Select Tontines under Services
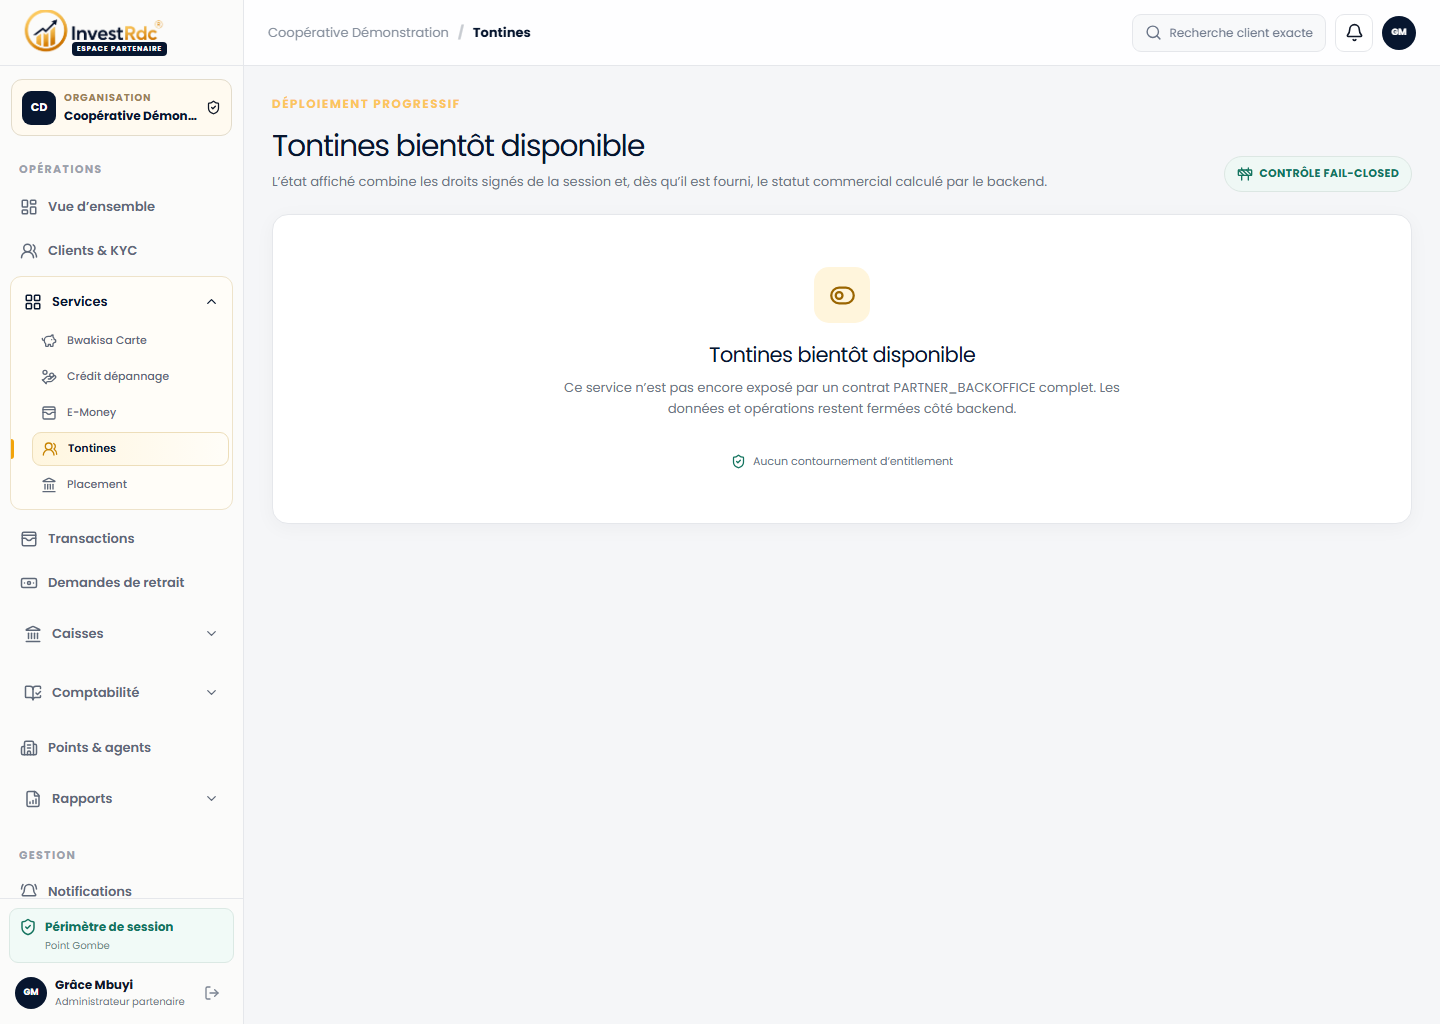The height and width of the screenshot is (1024, 1440). pyautogui.click(x=130, y=449)
